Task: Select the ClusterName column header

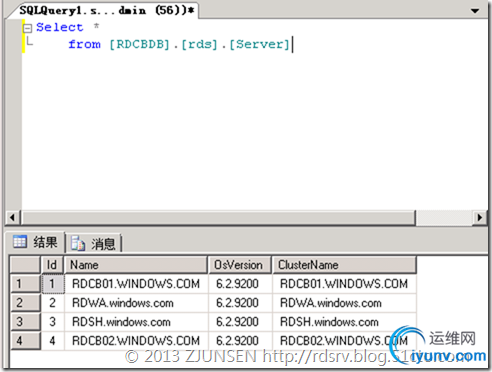Action: [x=344, y=265]
